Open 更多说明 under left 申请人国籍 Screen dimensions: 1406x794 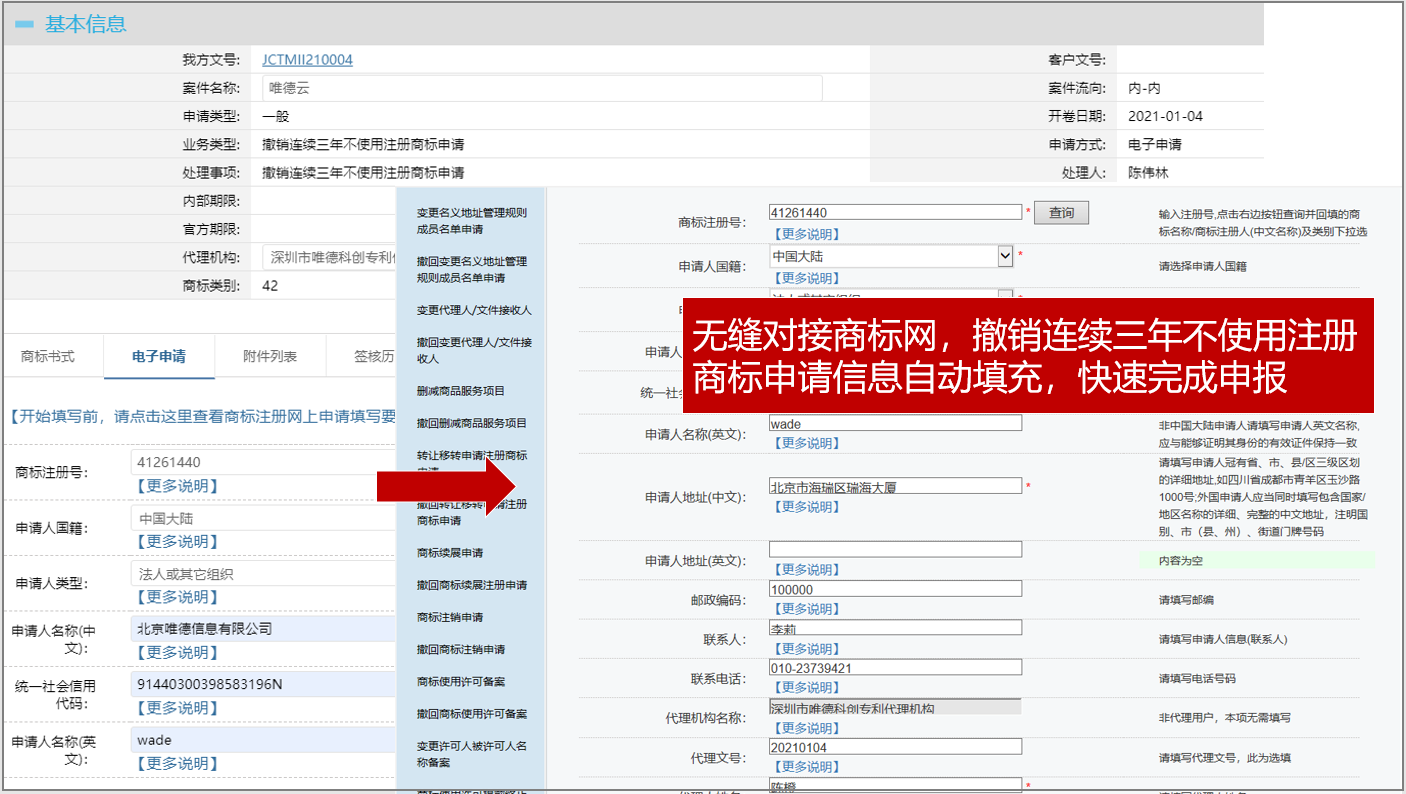(x=177, y=541)
